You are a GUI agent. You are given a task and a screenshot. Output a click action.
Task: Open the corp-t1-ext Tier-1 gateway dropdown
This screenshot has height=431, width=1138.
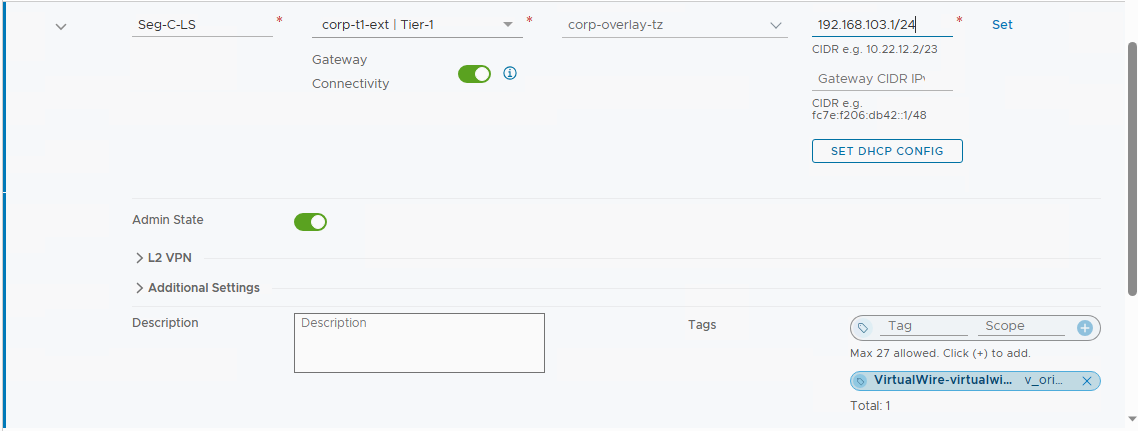(417, 25)
